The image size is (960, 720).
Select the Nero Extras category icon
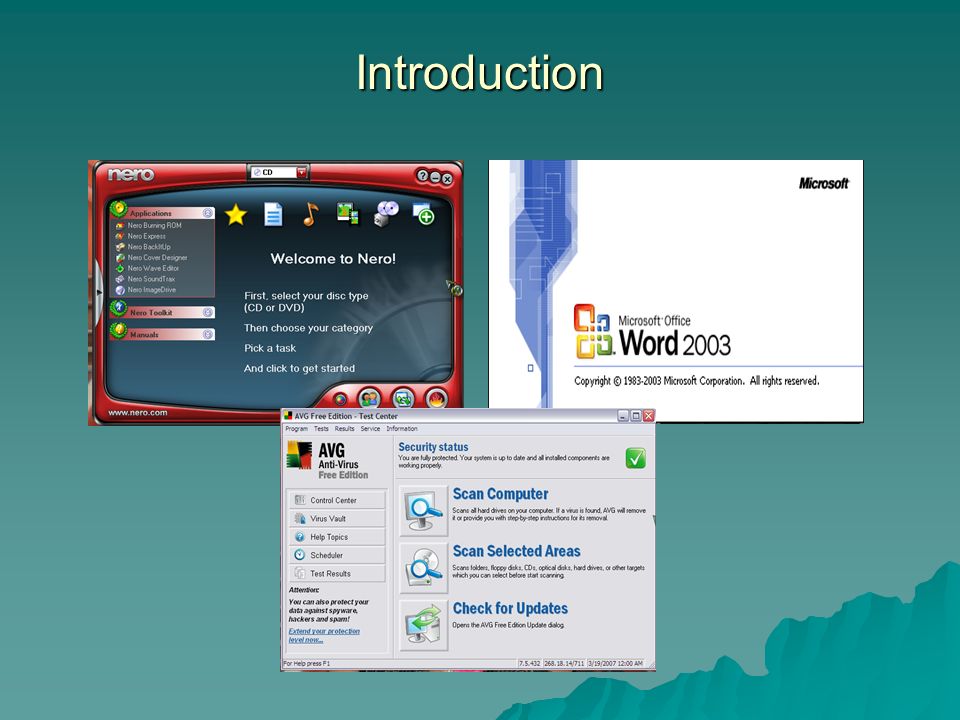tap(424, 214)
